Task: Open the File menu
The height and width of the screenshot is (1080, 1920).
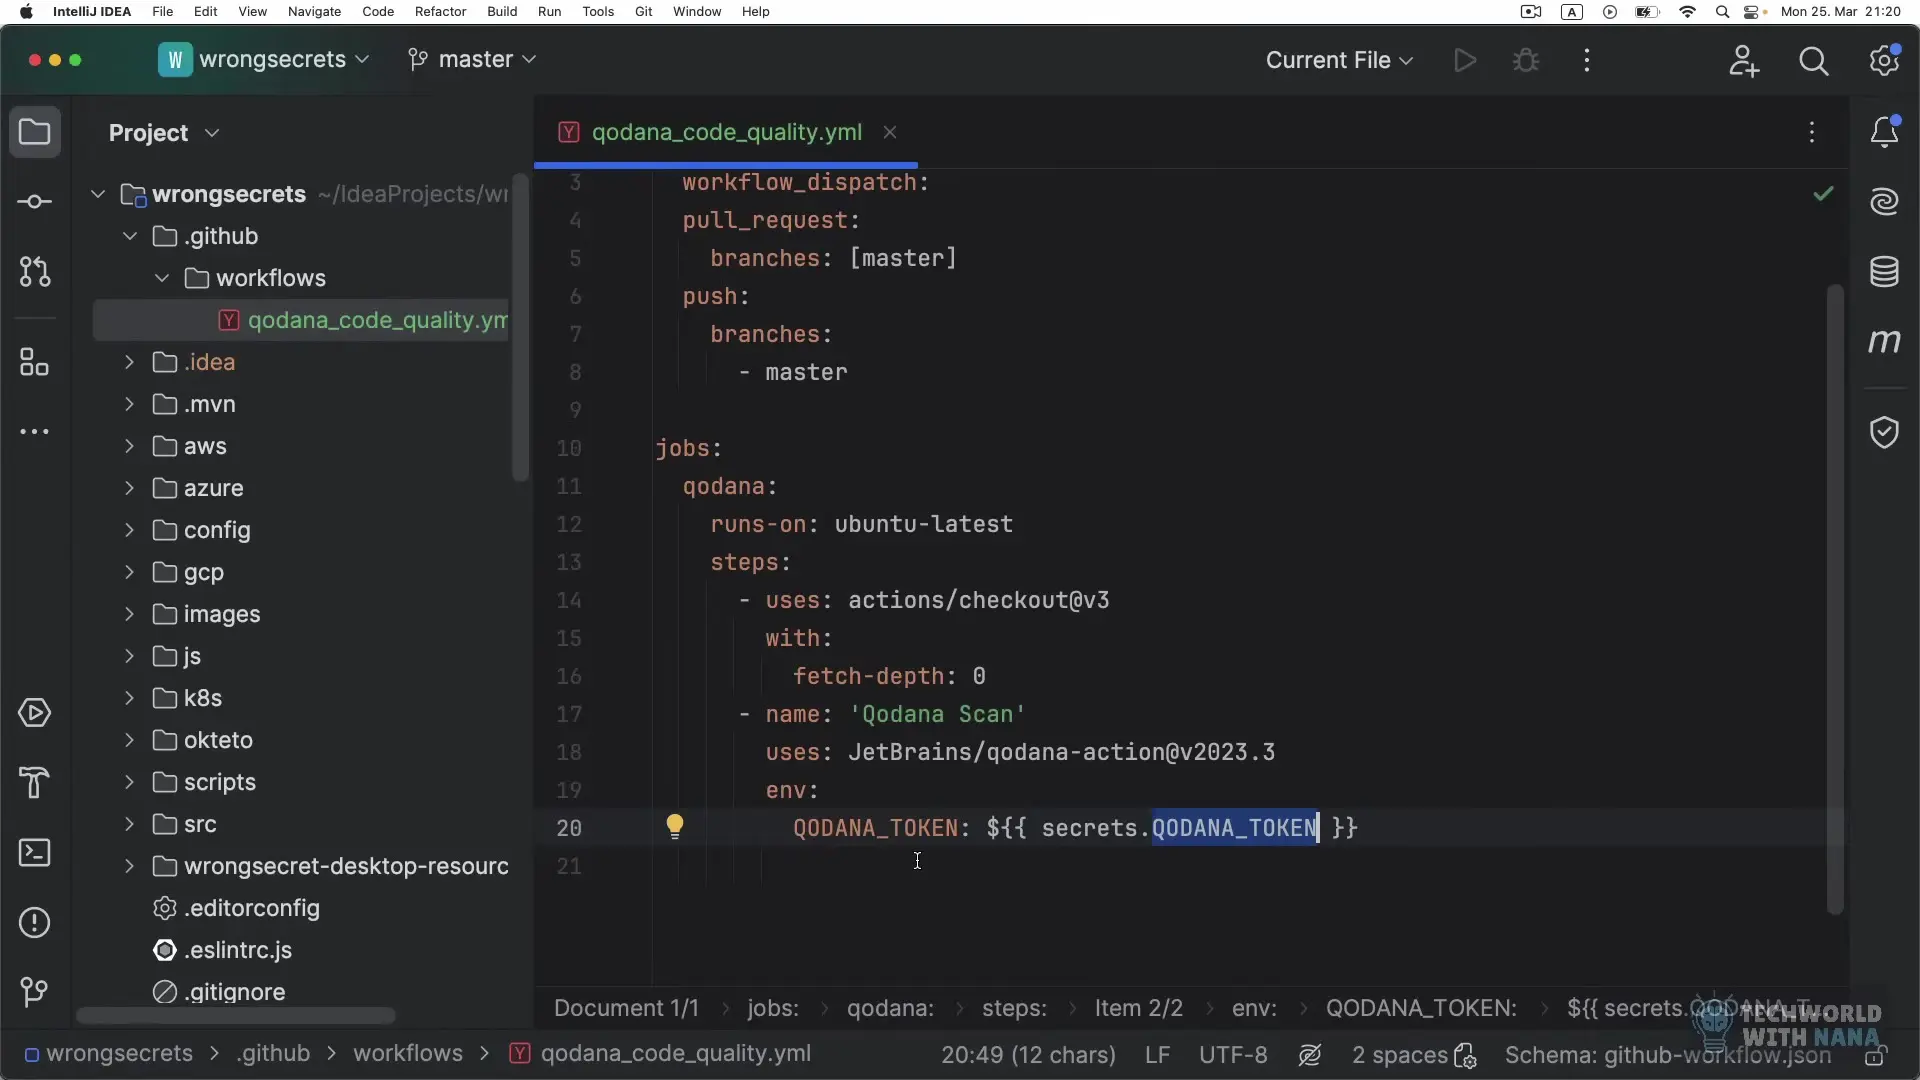Action: [x=162, y=12]
